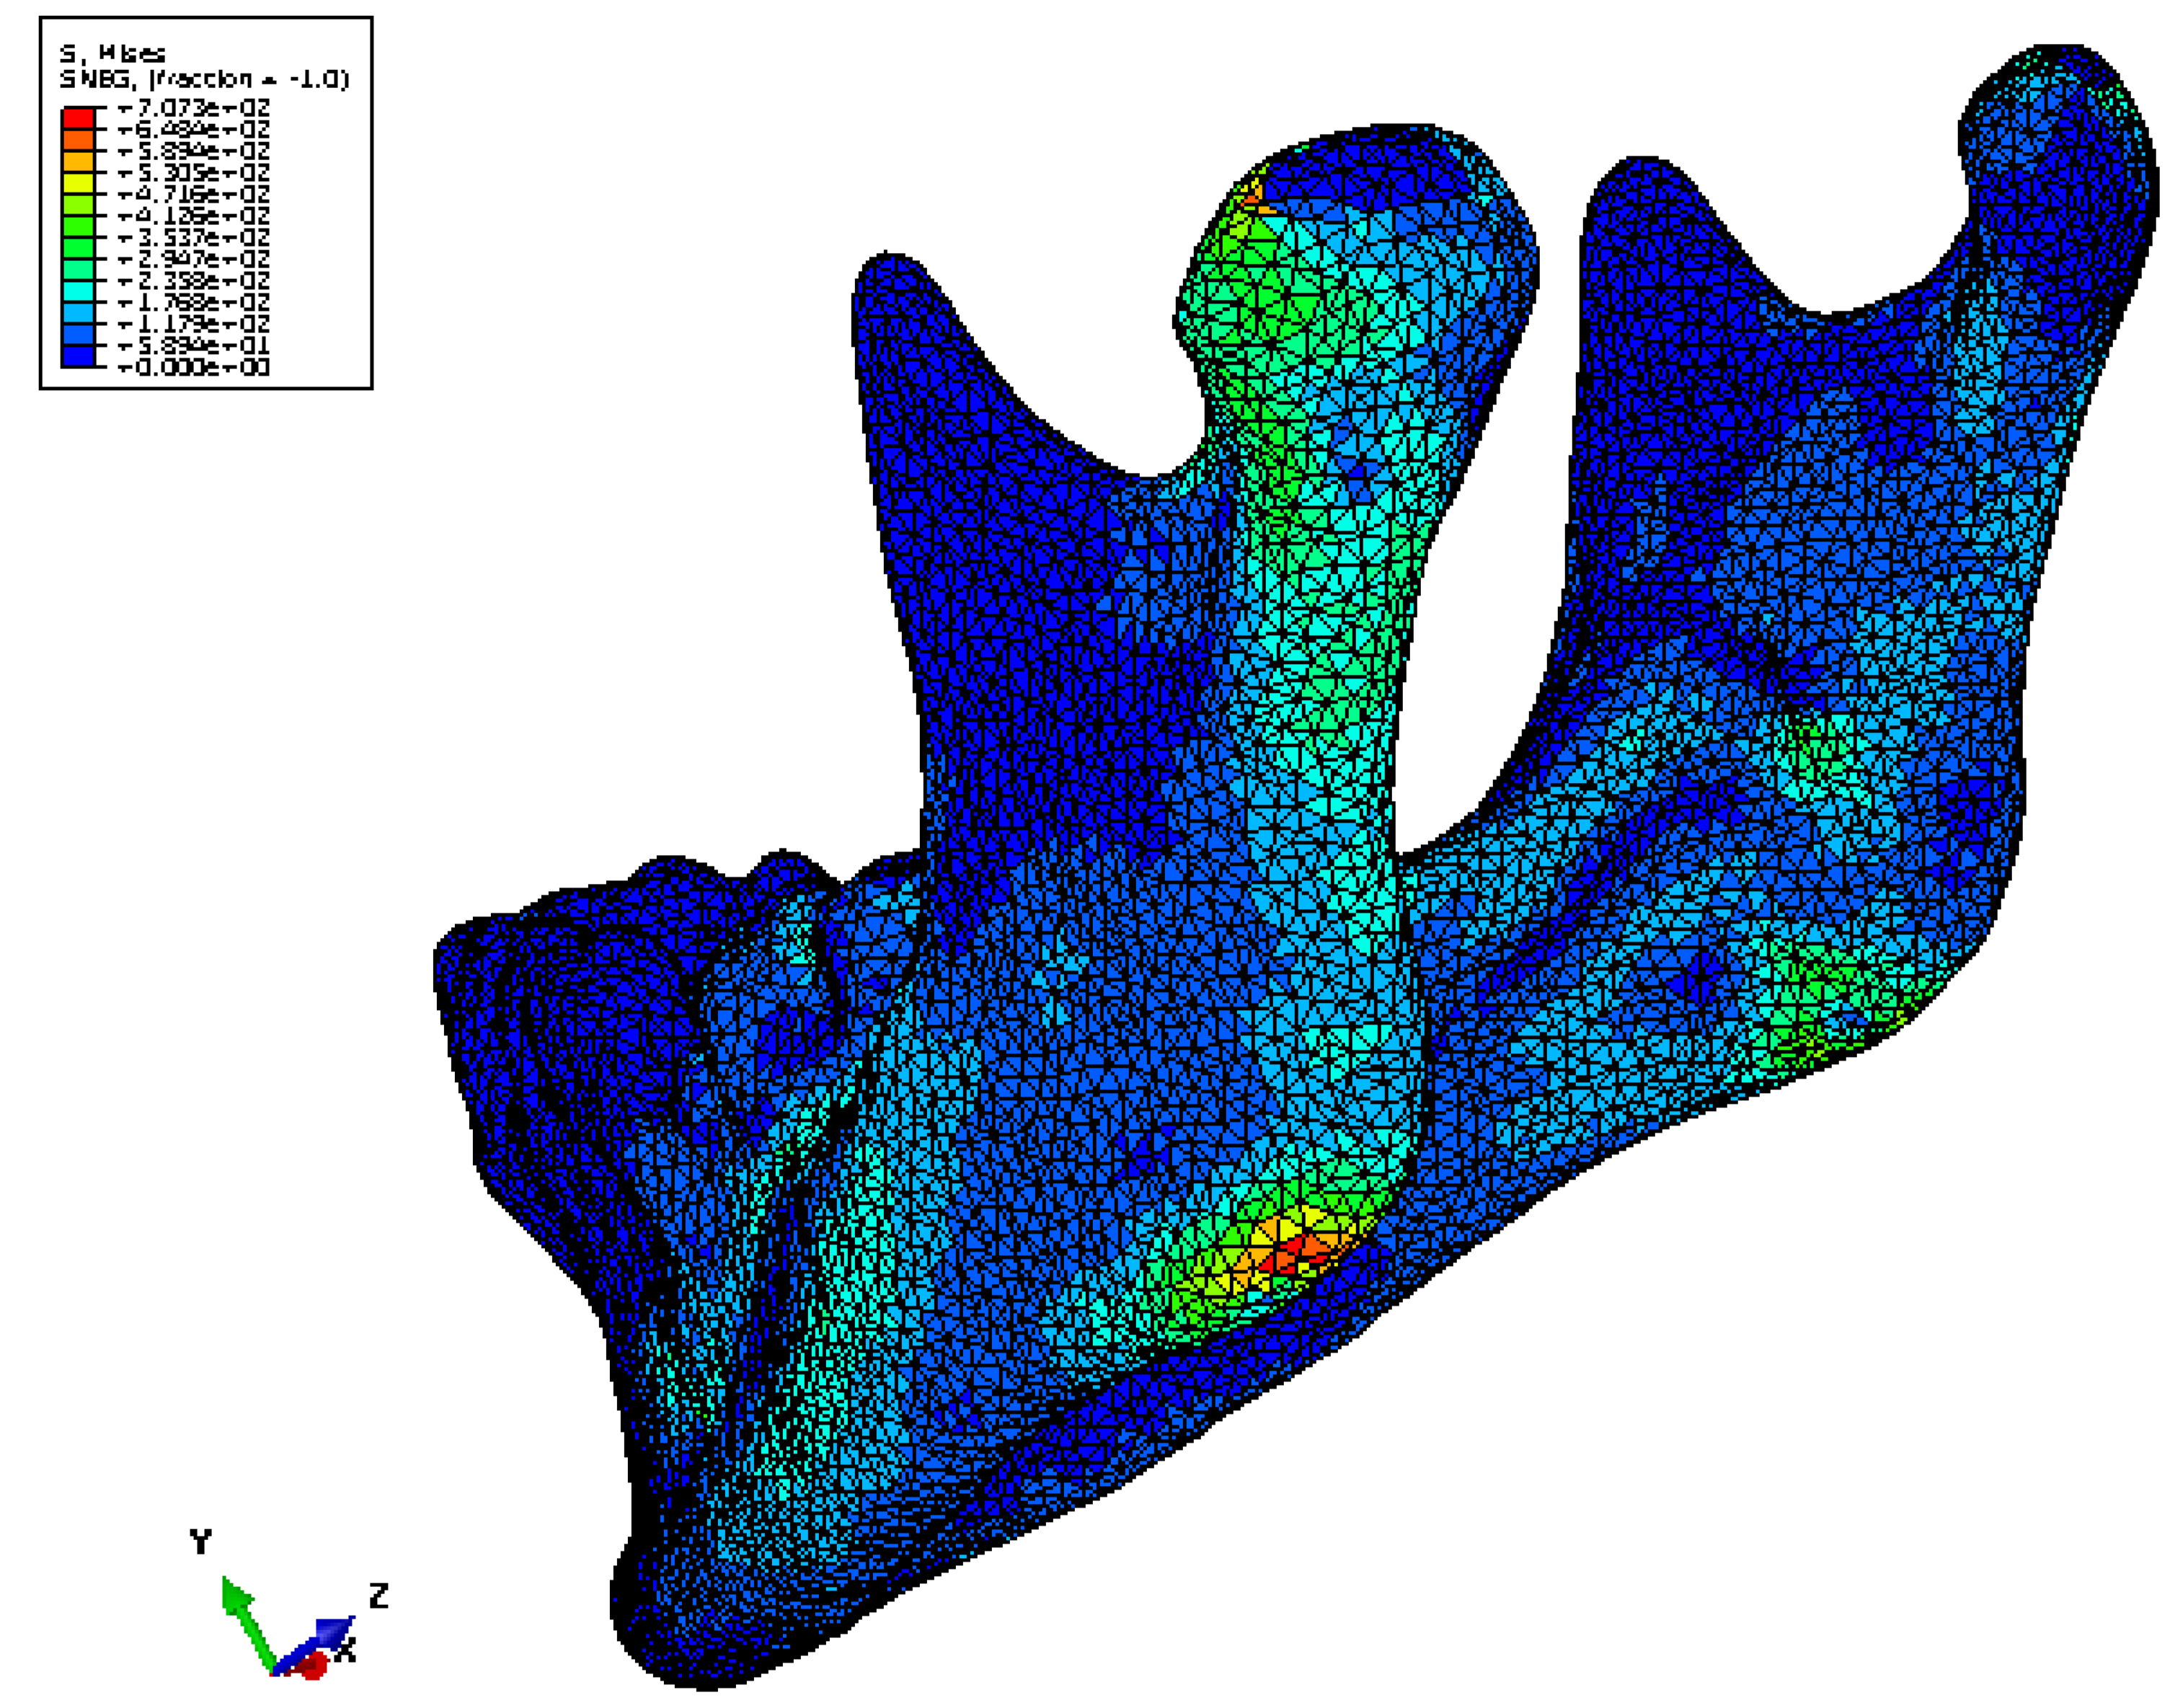Click the dark orange legend swatch
Image resolution: width=2175 pixels, height=1708 pixels.
78,140
